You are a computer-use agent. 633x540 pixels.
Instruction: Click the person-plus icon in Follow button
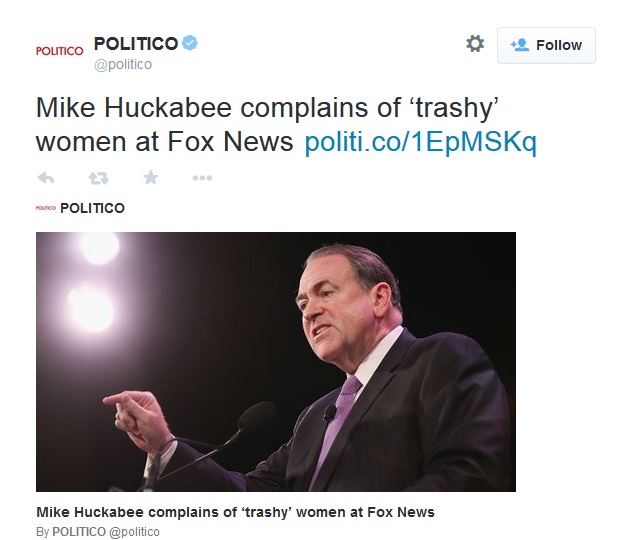[x=520, y=45]
